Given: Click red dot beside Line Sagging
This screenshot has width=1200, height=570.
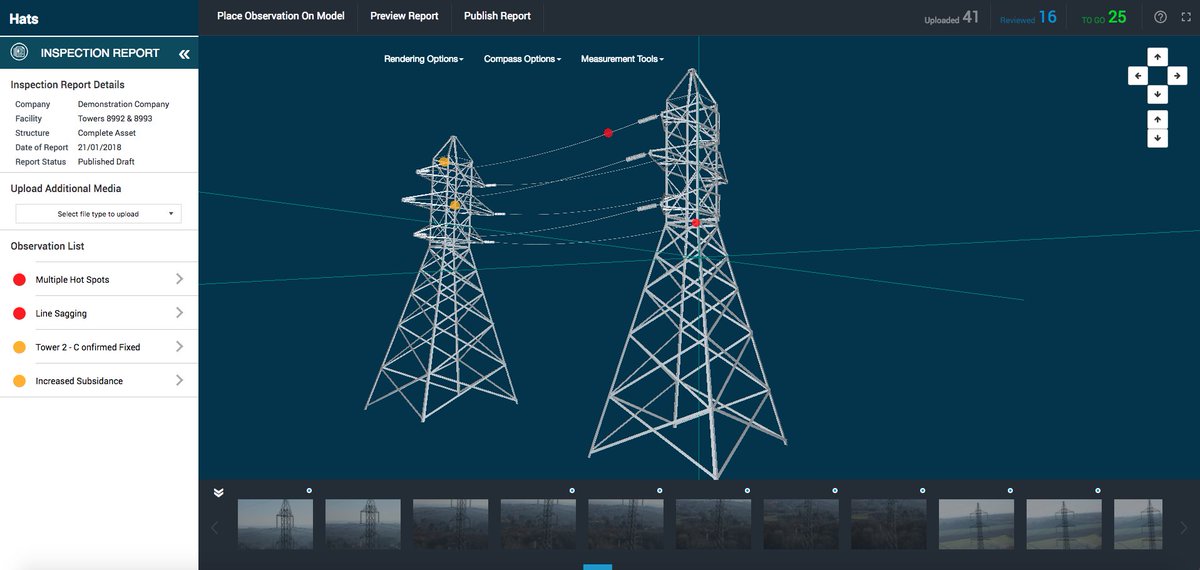Looking at the screenshot, I should click(x=19, y=313).
